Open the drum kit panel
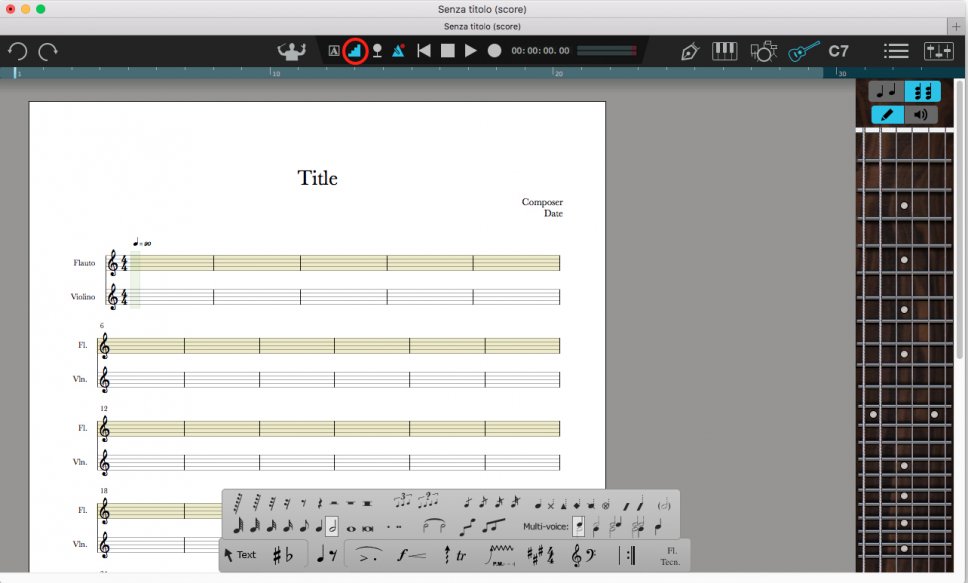The image size is (968, 583). (763, 51)
